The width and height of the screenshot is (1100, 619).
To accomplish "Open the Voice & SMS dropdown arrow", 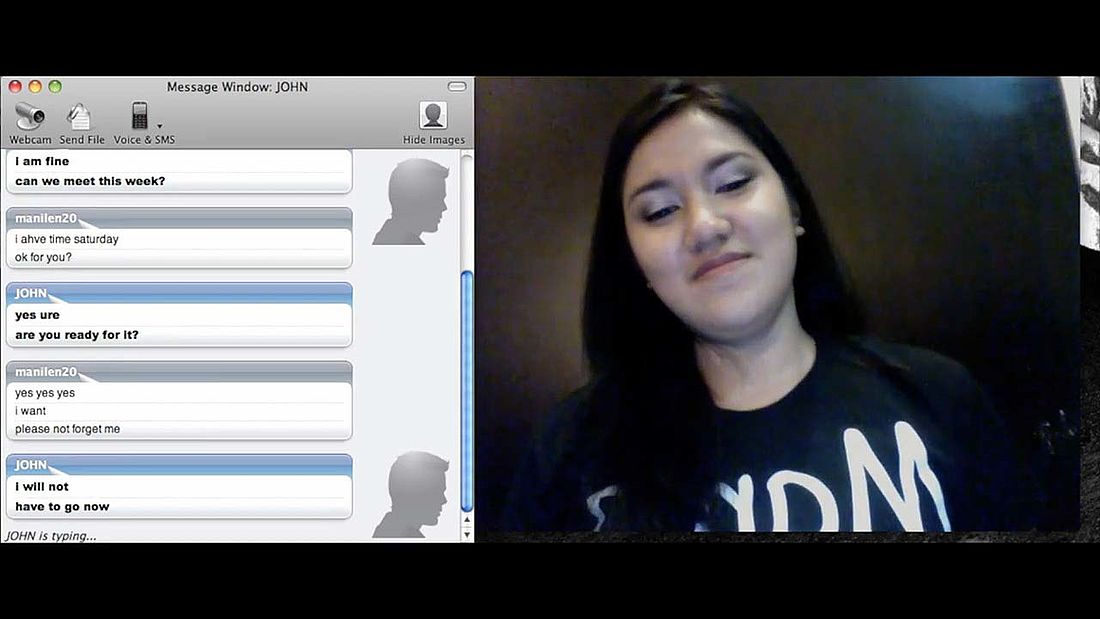I will pos(160,126).
